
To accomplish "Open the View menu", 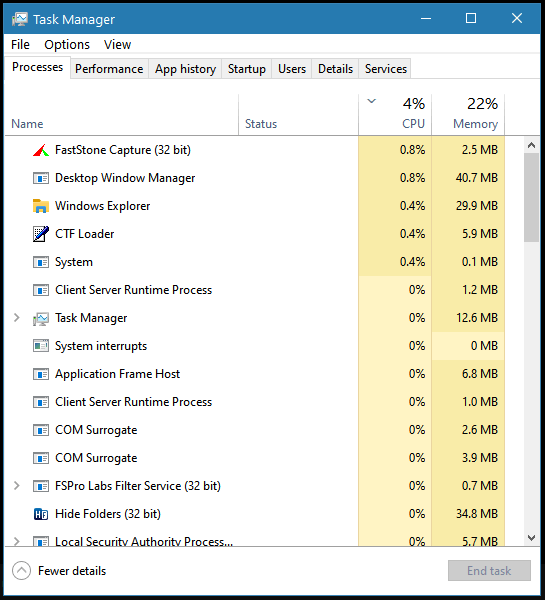I will tap(117, 45).
